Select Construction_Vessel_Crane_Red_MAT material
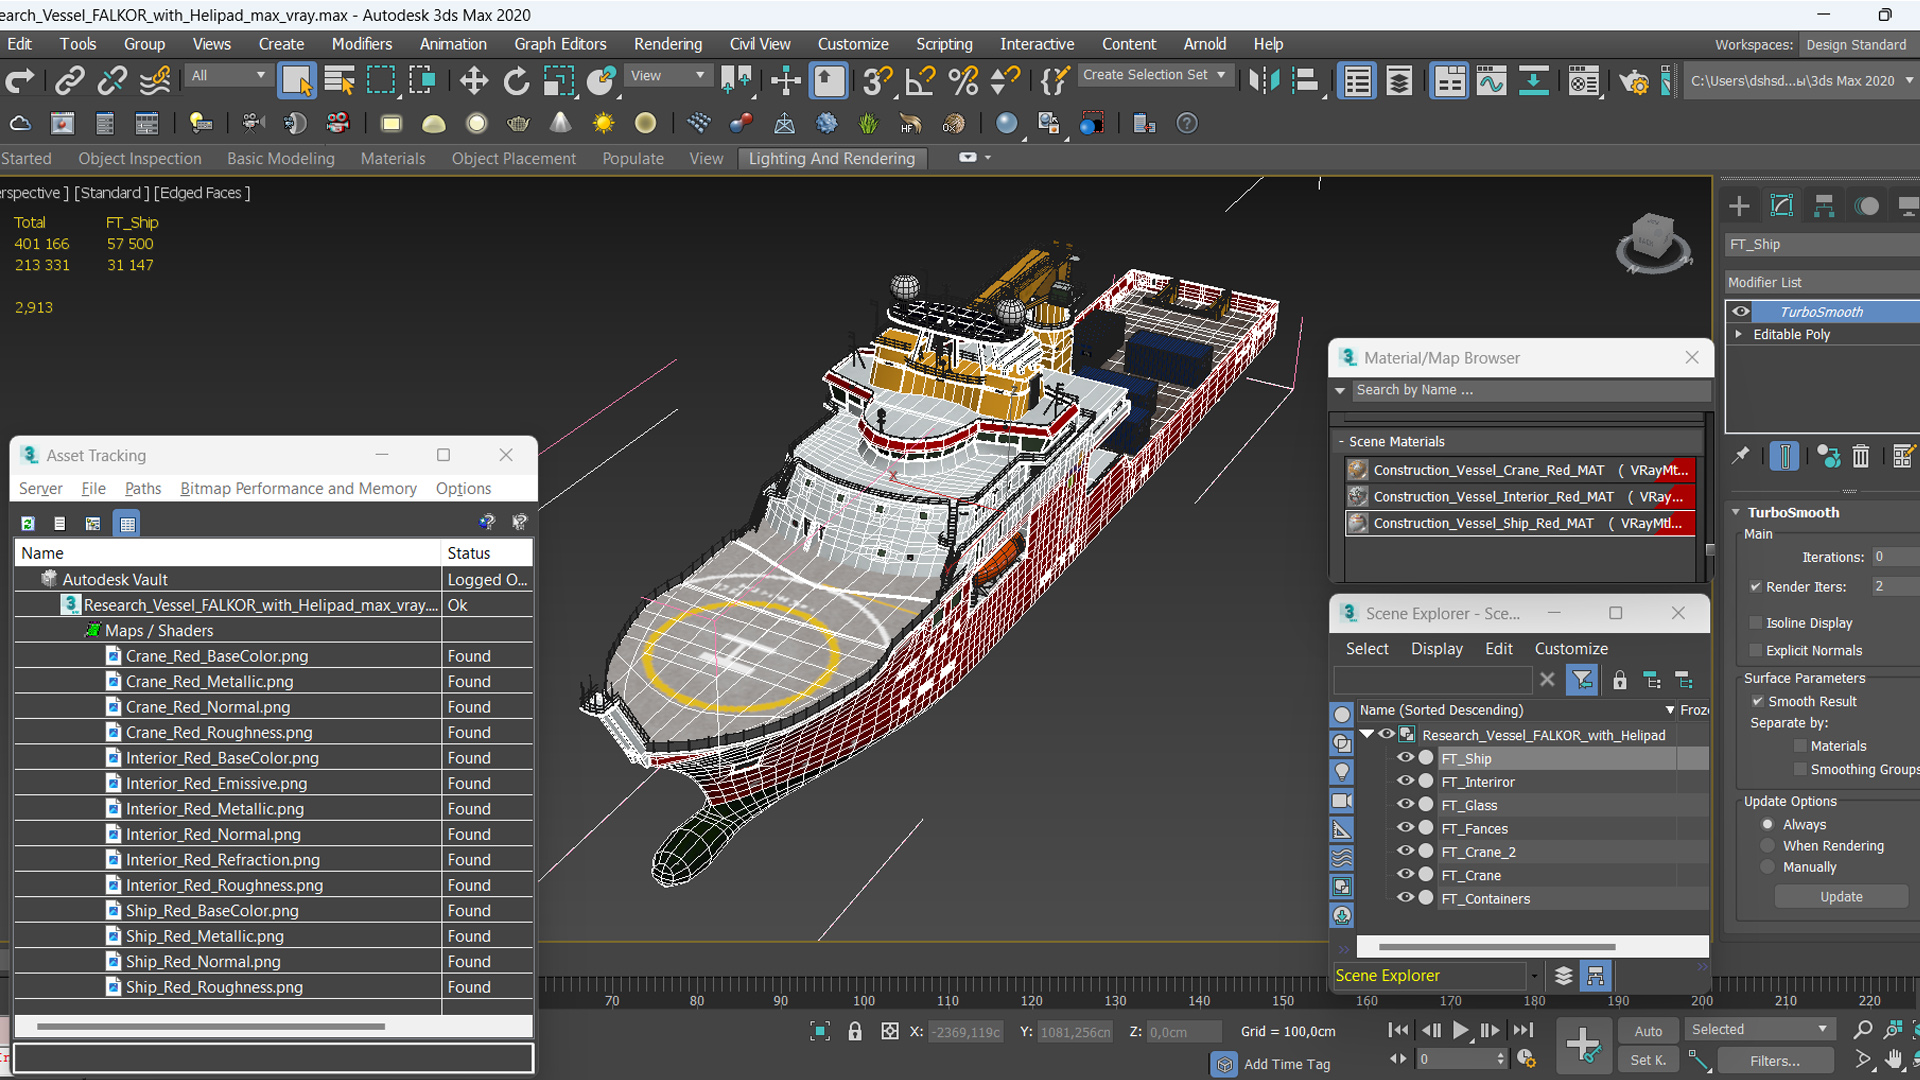 tap(1520, 470)
